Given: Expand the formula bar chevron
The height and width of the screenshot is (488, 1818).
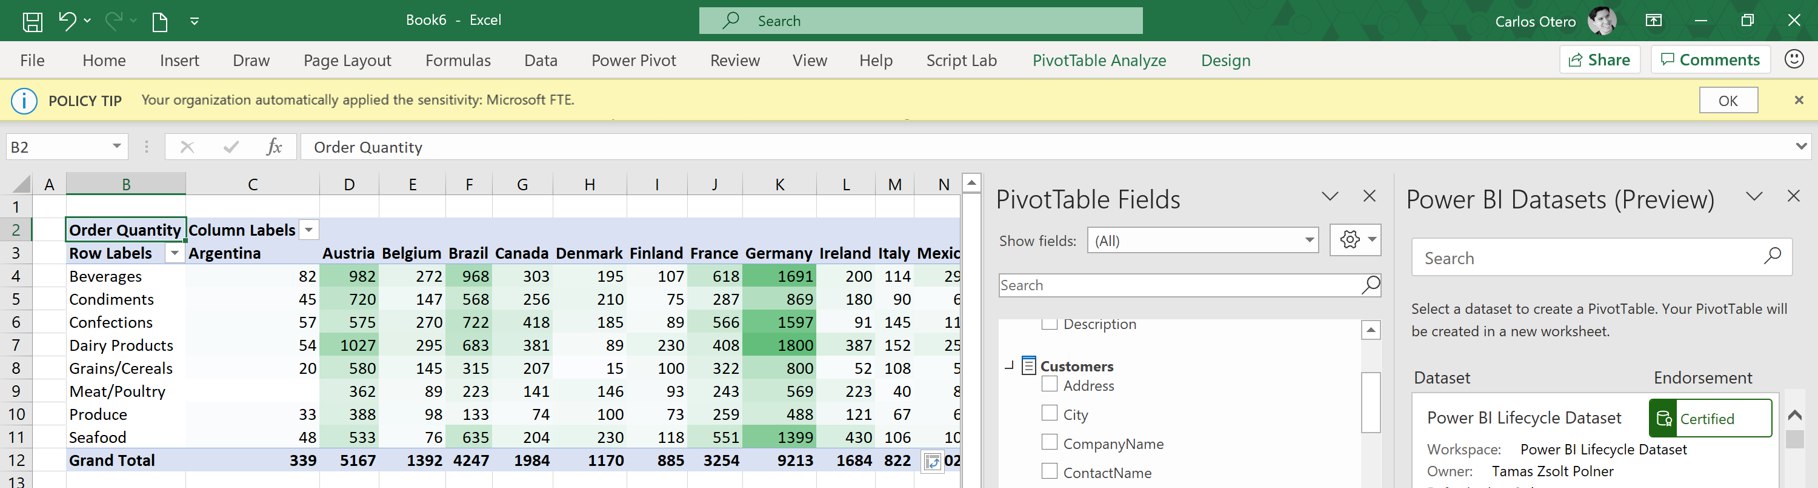Looking at the screenshot, I should [1802, 146].
